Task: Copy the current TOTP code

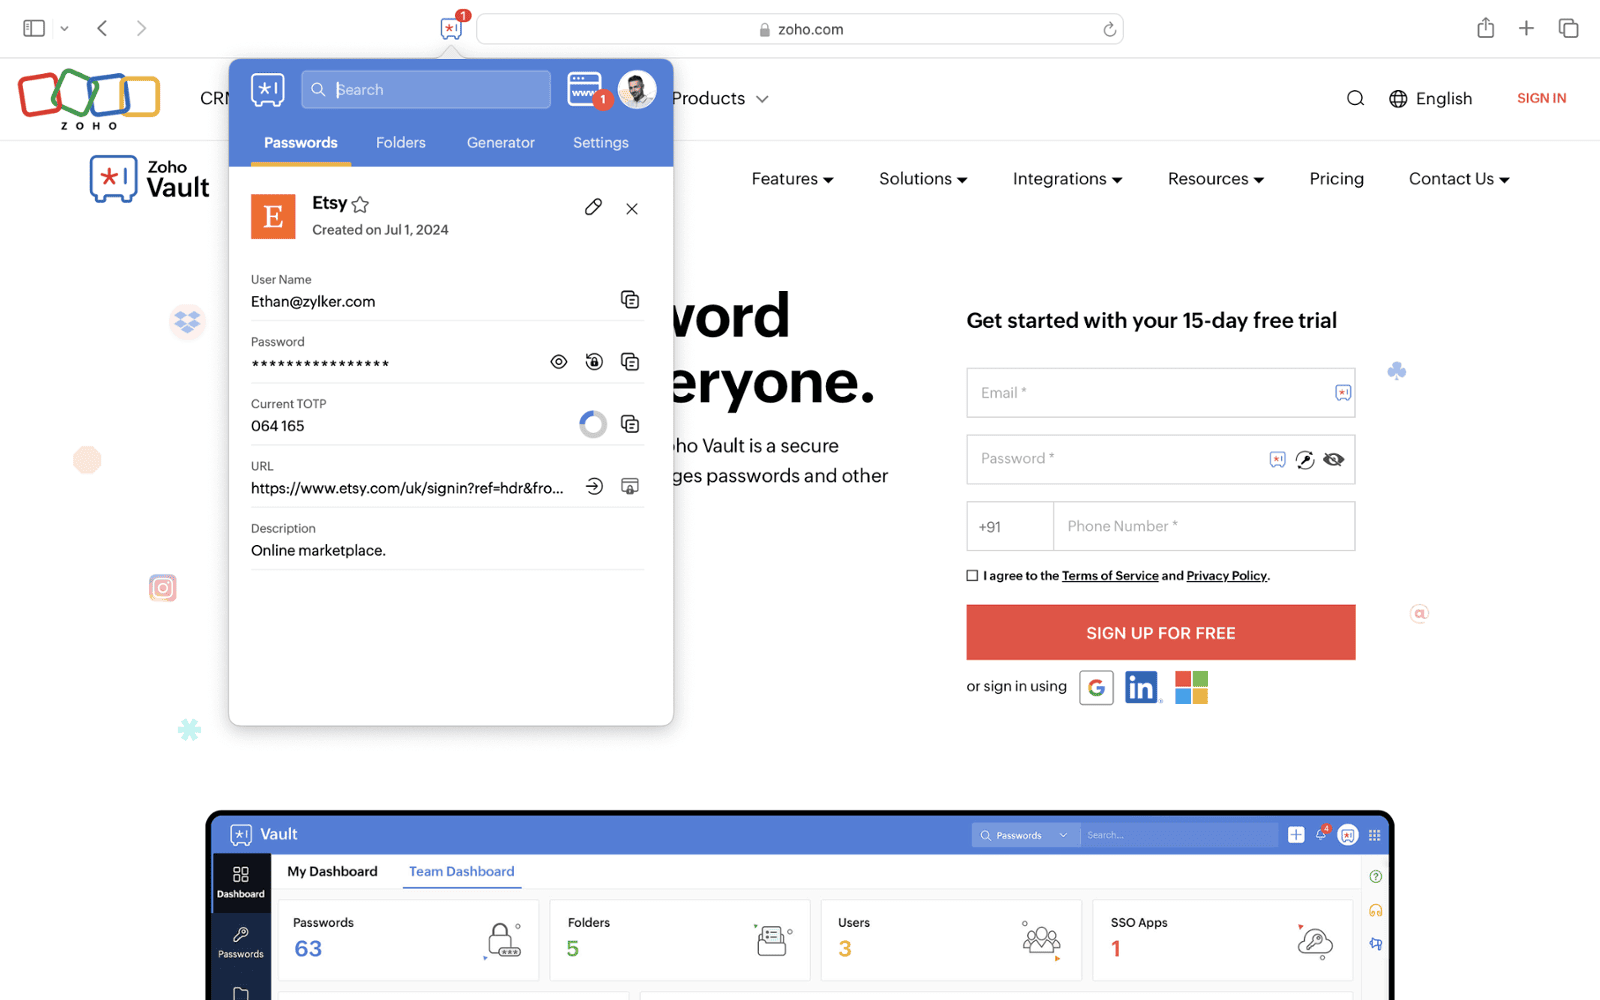Action: [x=630, y=424]
